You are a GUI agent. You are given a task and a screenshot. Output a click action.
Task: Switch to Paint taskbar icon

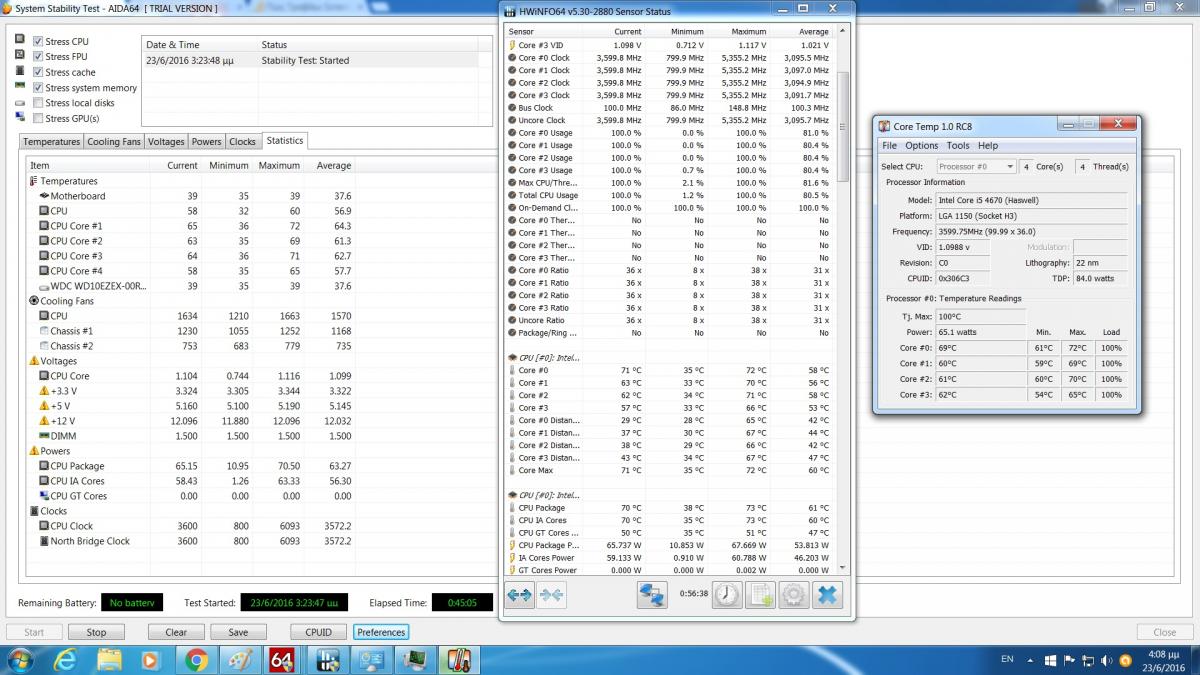238,660
